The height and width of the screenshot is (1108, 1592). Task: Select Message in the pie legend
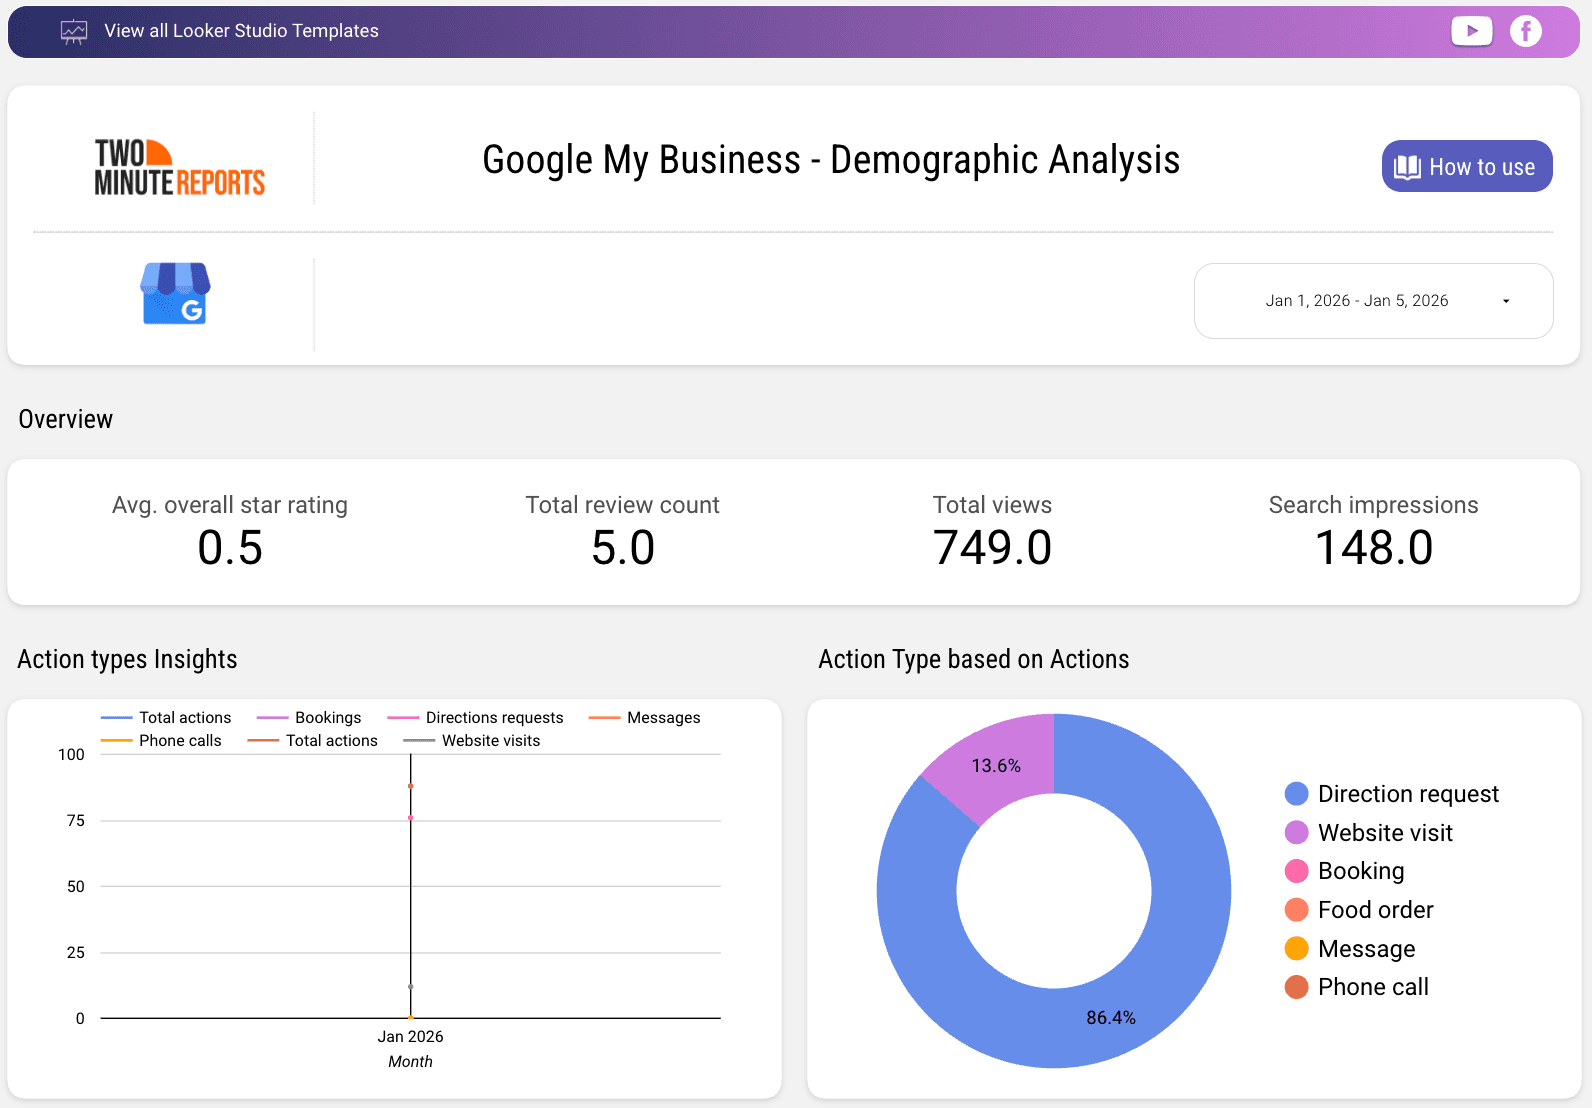point(1366,949)
